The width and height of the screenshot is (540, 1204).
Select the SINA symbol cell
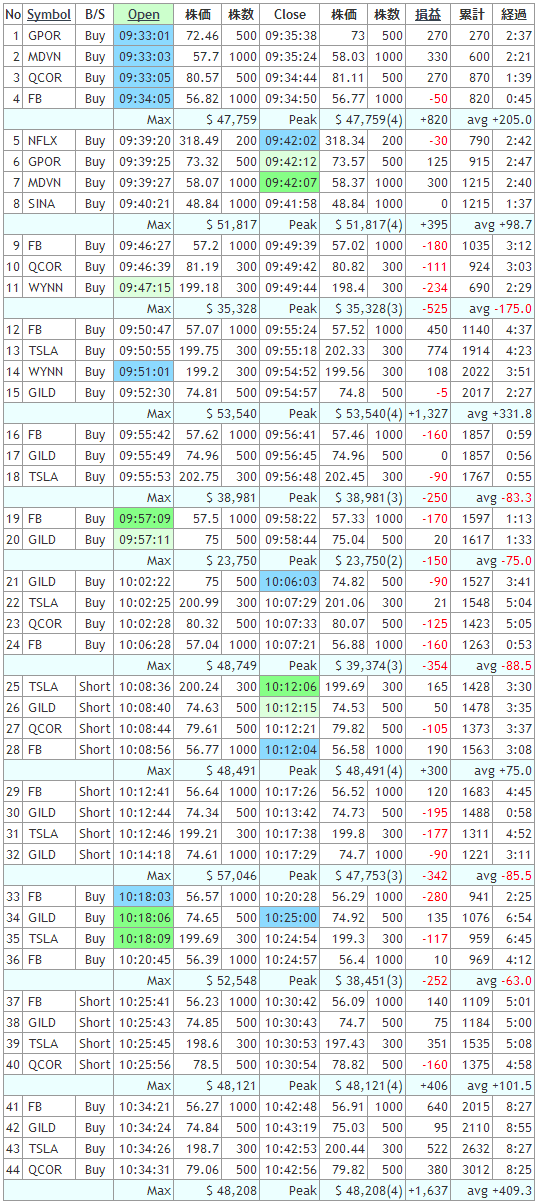point(49,204)
